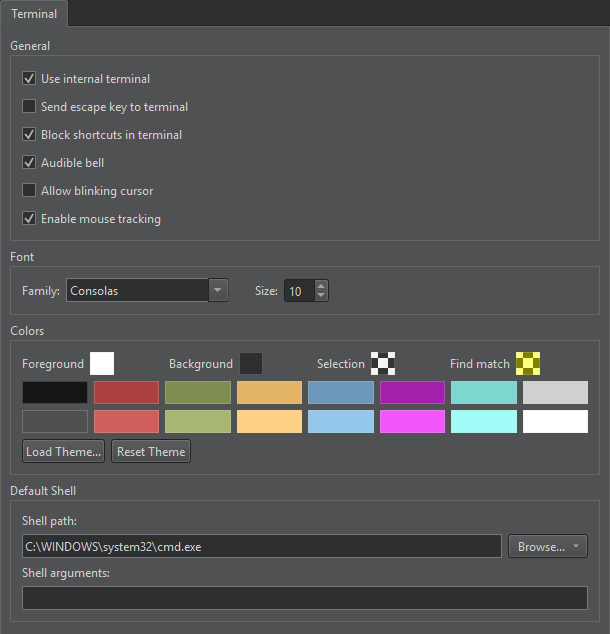Image resolution: width=610 pixels, height=634 pixels.
Task: Click the Reset Theme button
Action: [151, 451]
